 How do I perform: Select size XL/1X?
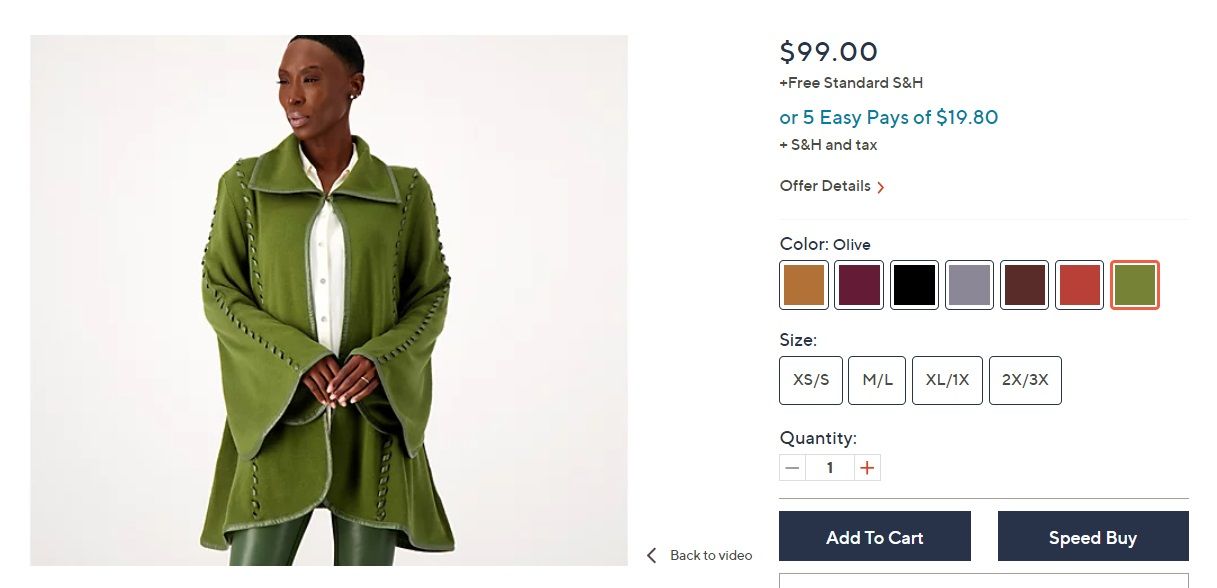(x=947, y=380)
